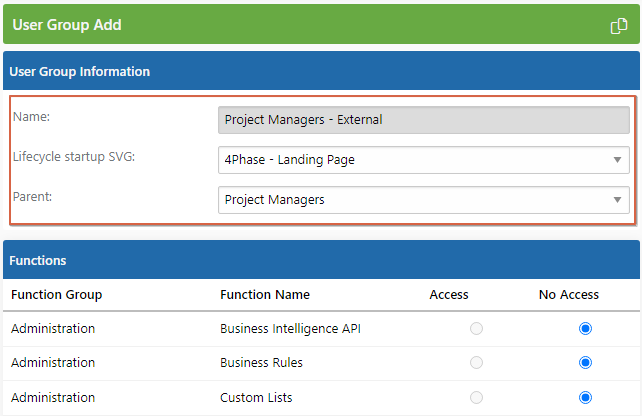
Task: Select Access for Business Rules
Action: click(x=476, y=362)
